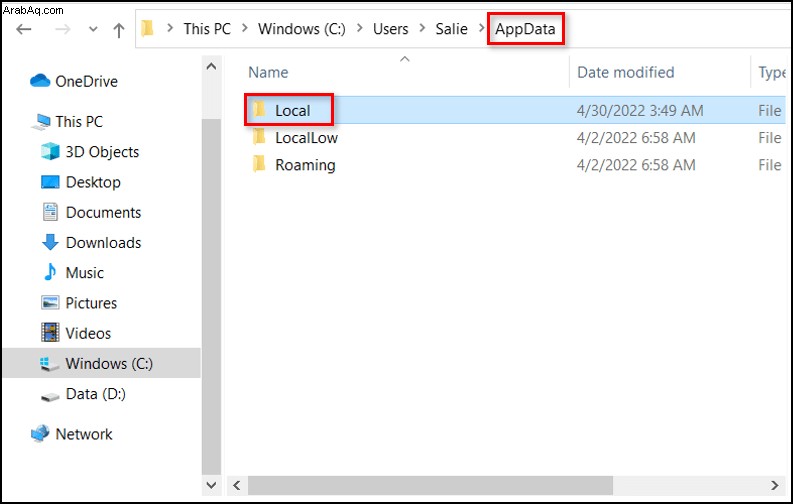
Task: Select the Roaming folder
Action: [305, 165]
